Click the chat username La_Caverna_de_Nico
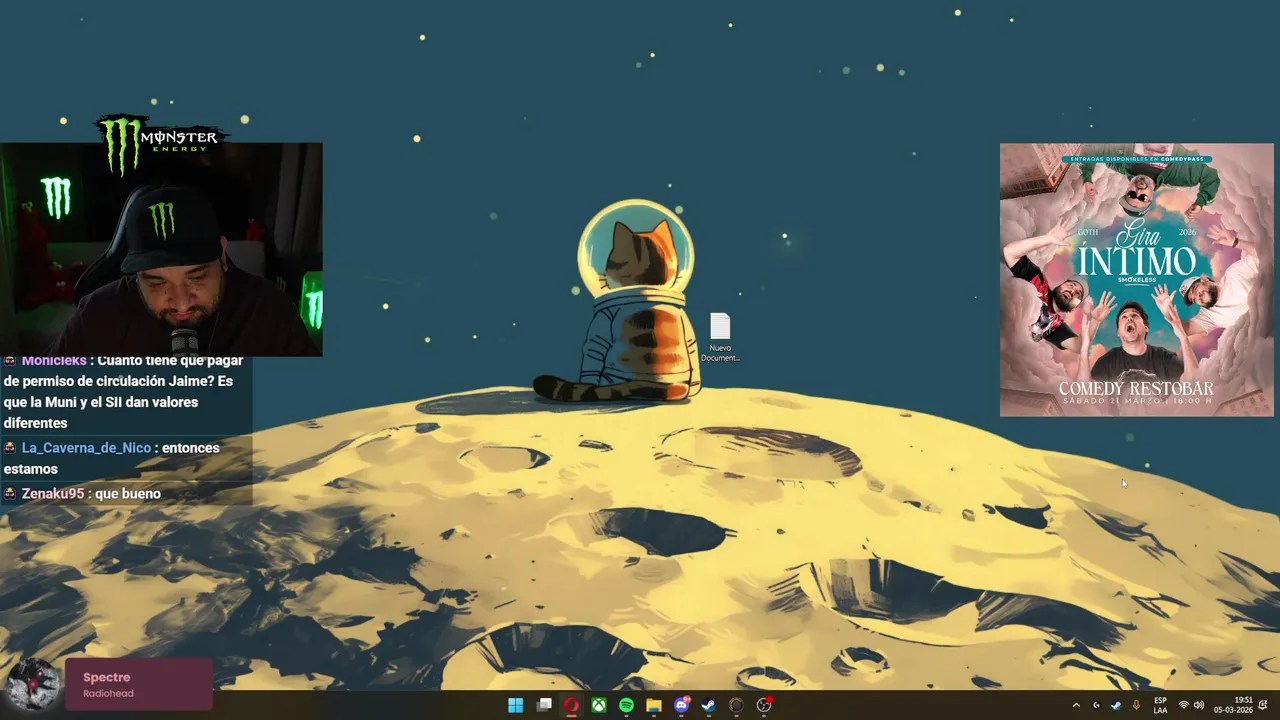Viewport: 1280px width, 720px height. click(86, 448)
